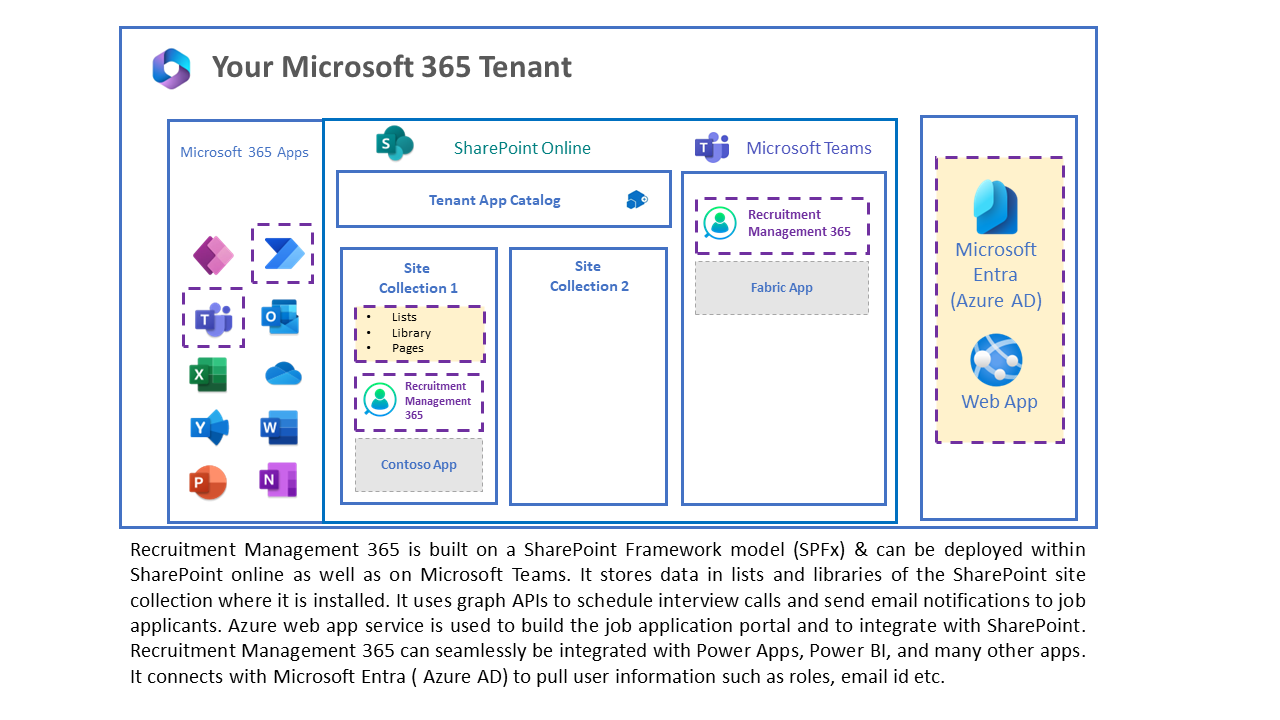Click the Fabric App box

click(x=782, y=288)
